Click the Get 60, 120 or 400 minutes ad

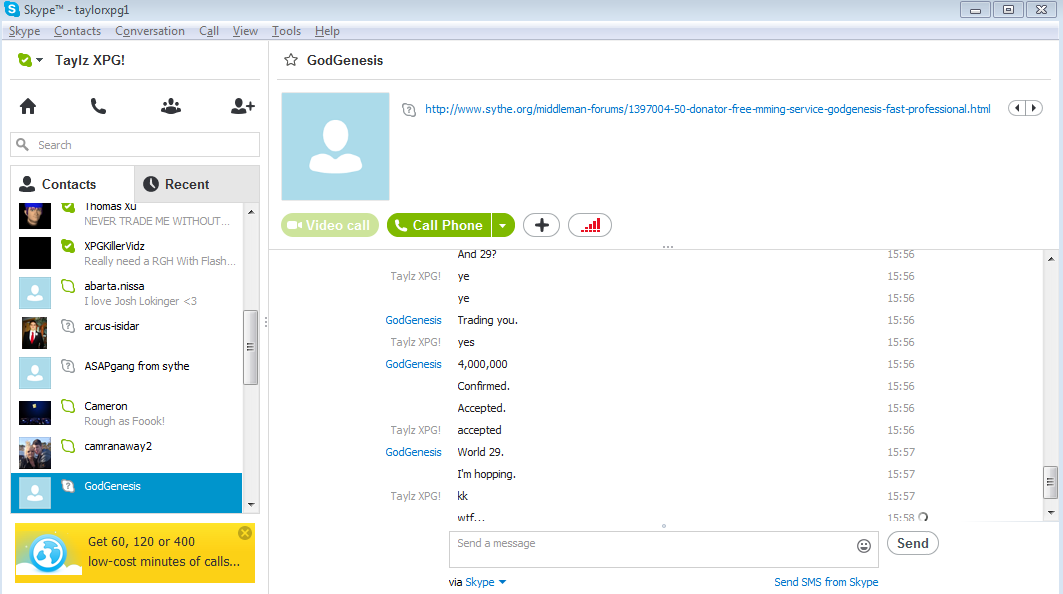tap(135, 553)
